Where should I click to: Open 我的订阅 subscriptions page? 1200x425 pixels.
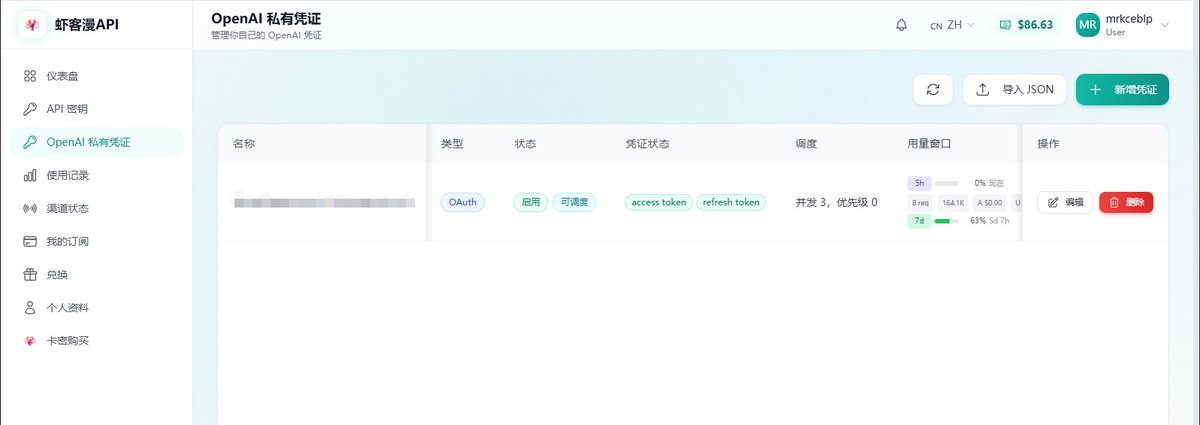tap(96, 241)
